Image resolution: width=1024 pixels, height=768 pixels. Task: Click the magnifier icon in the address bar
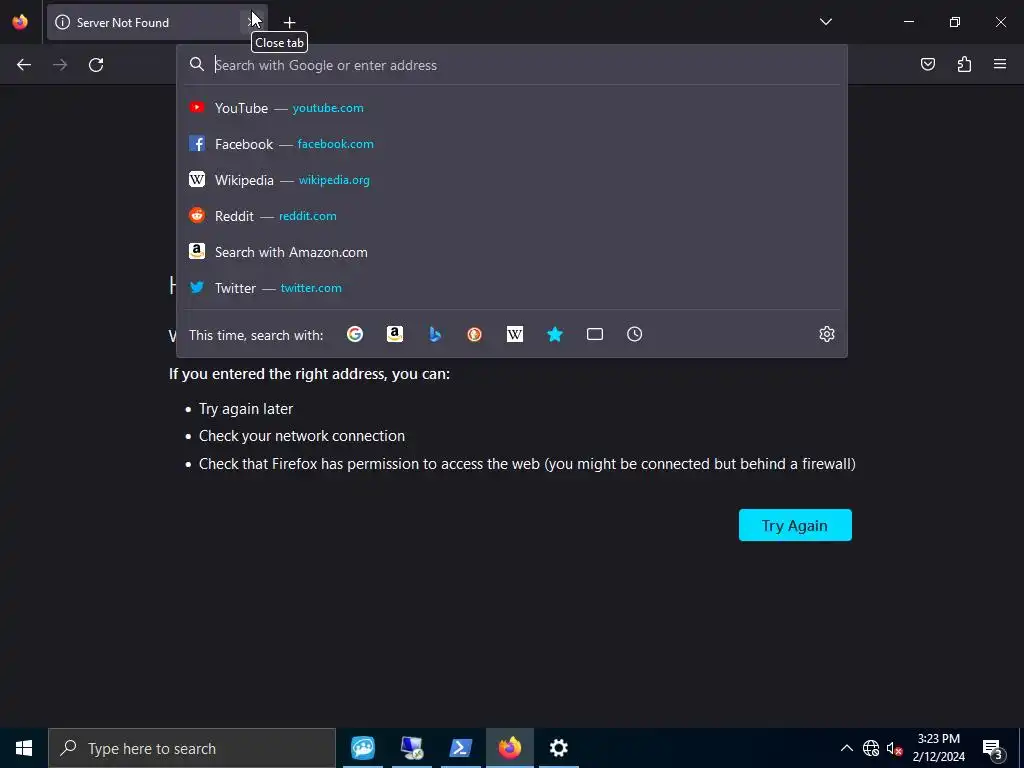coord(197,64)
